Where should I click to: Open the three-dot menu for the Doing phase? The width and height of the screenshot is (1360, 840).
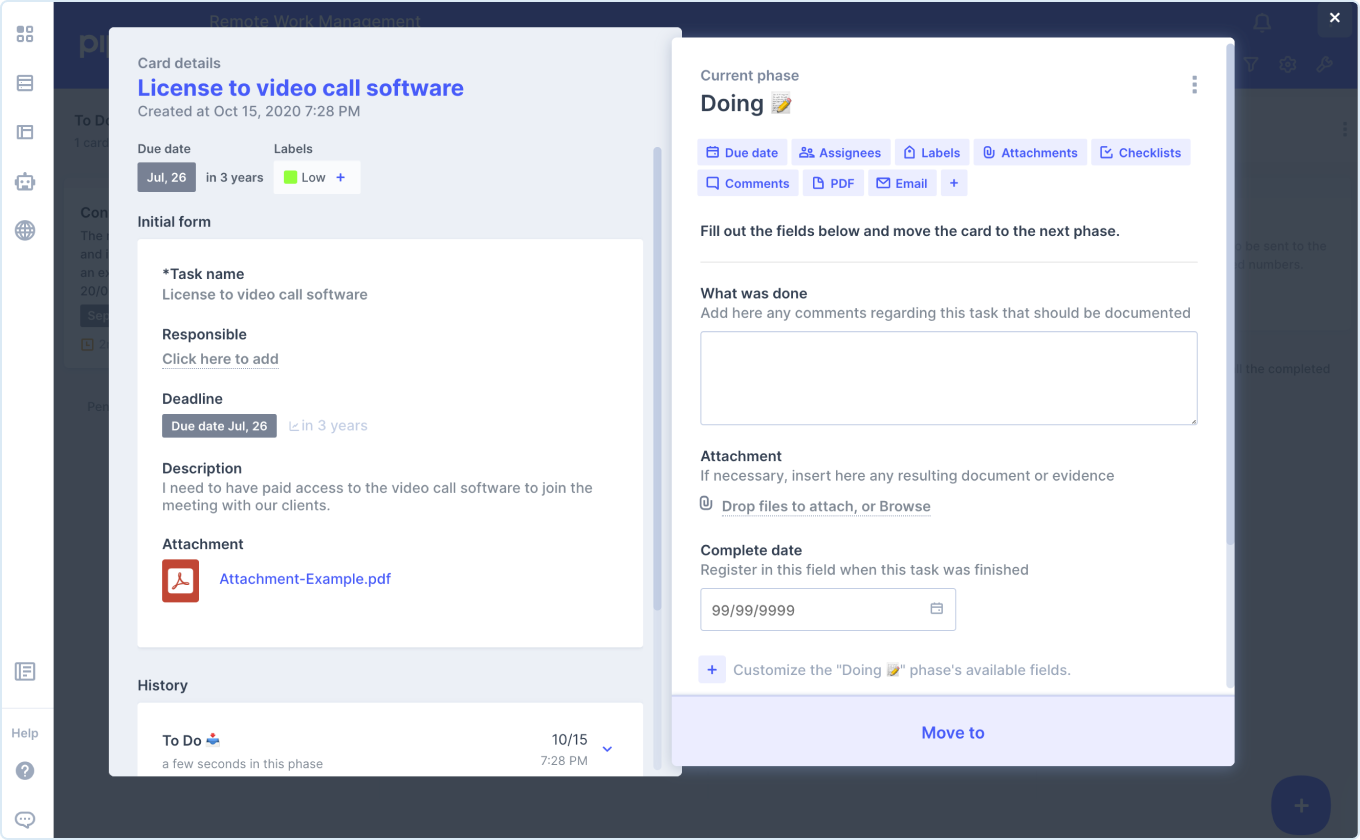1194,84
